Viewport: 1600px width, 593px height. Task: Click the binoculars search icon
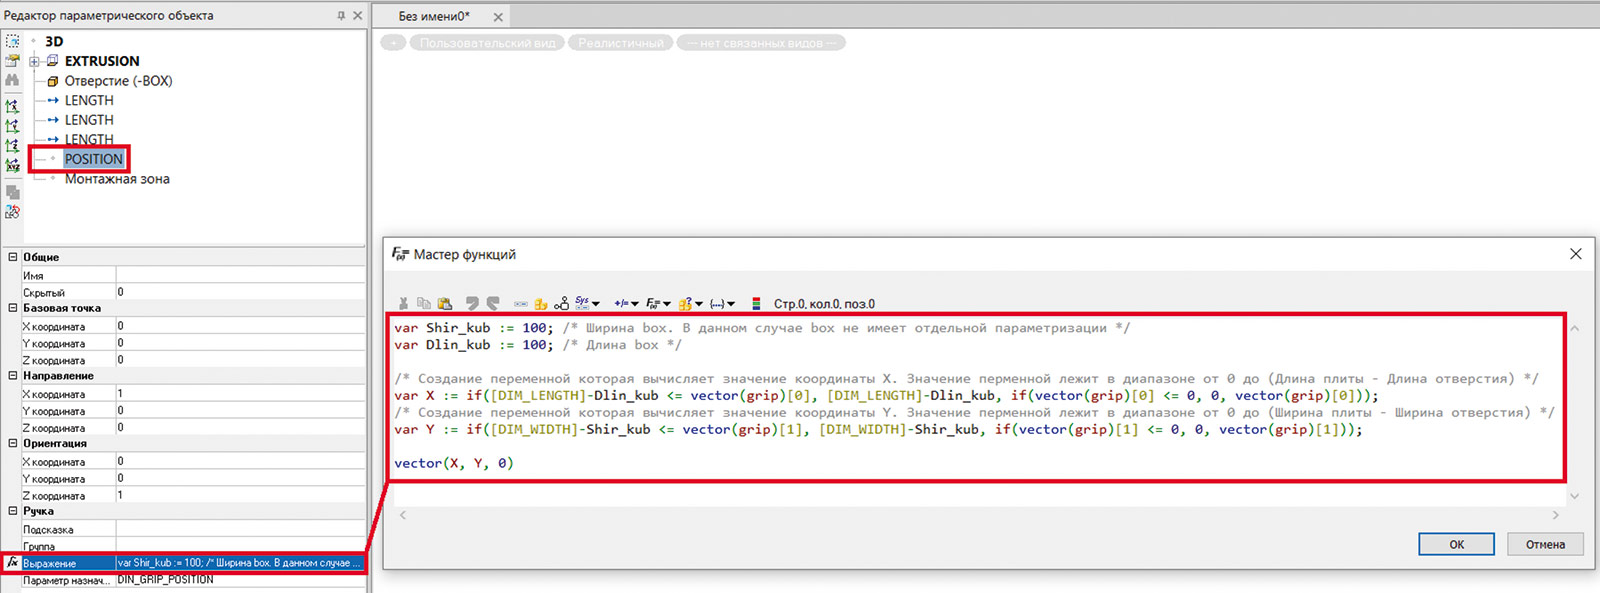(x=12, y=80)
